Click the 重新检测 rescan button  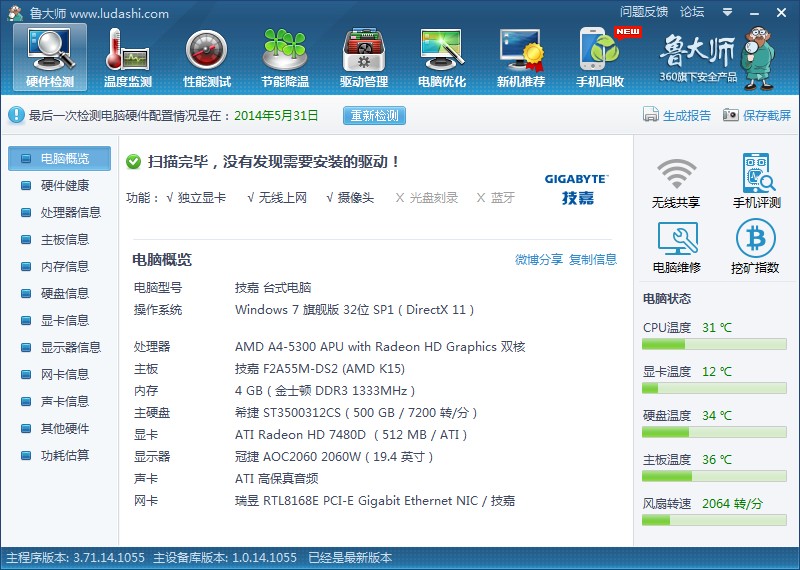point(374,115)
